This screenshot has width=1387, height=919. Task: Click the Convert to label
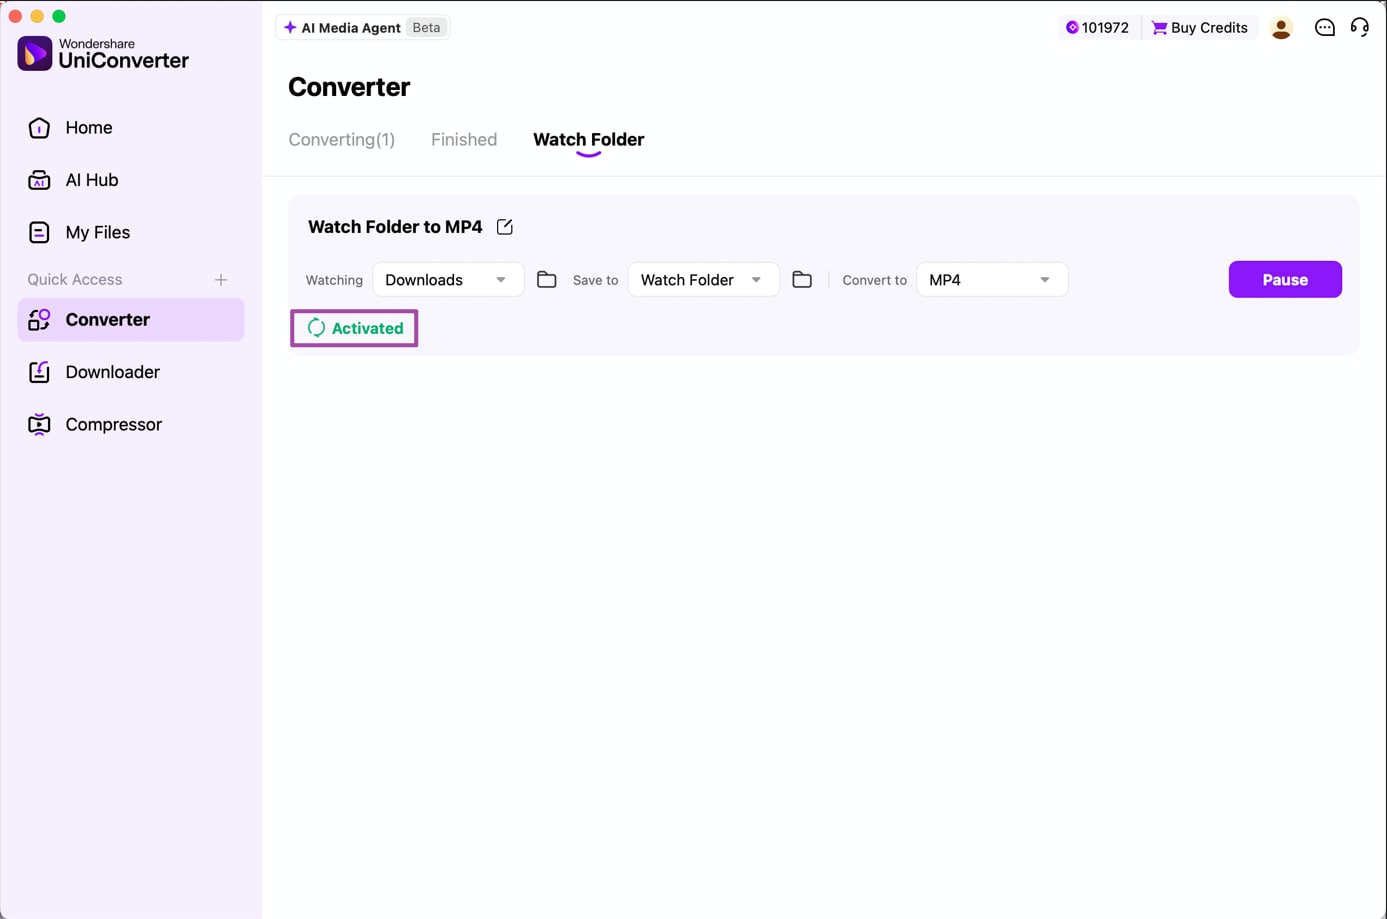[874, 280]
